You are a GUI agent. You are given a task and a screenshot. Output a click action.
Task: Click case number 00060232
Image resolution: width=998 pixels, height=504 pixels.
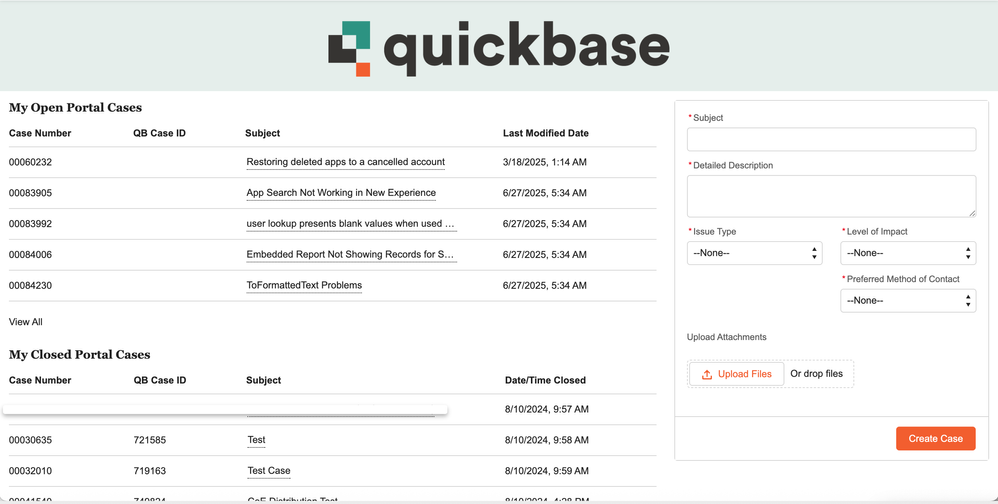[31, 162]
